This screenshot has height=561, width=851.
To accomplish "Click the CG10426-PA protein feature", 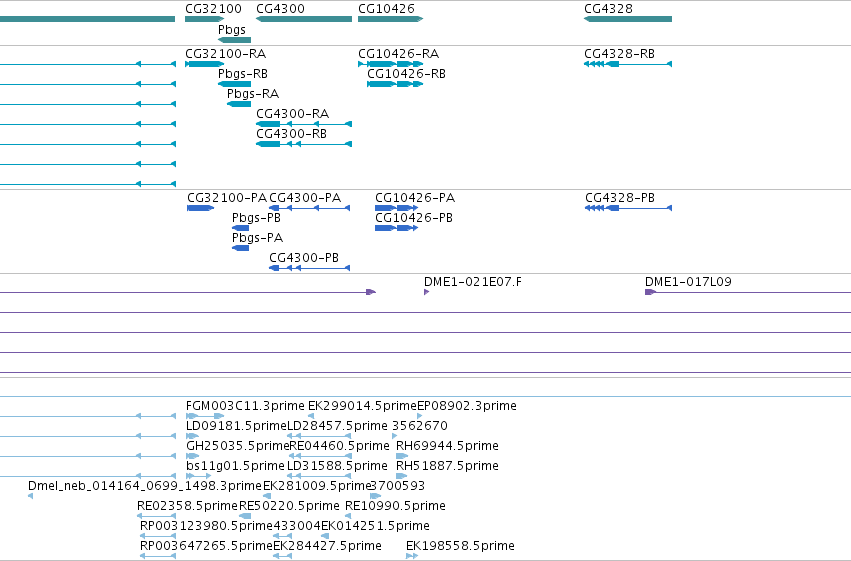I will [397, 208].
